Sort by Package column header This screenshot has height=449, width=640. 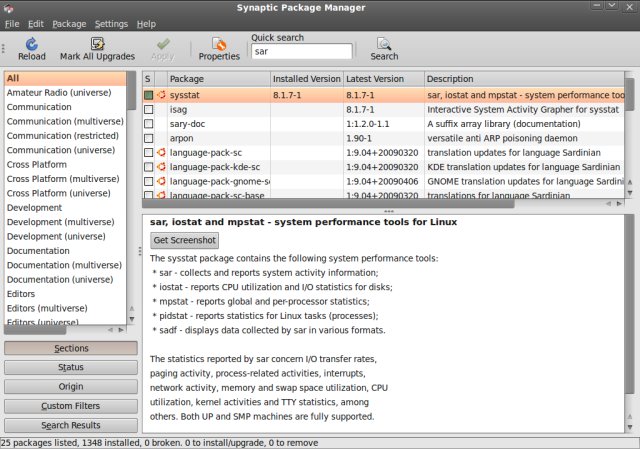point(219,79)
